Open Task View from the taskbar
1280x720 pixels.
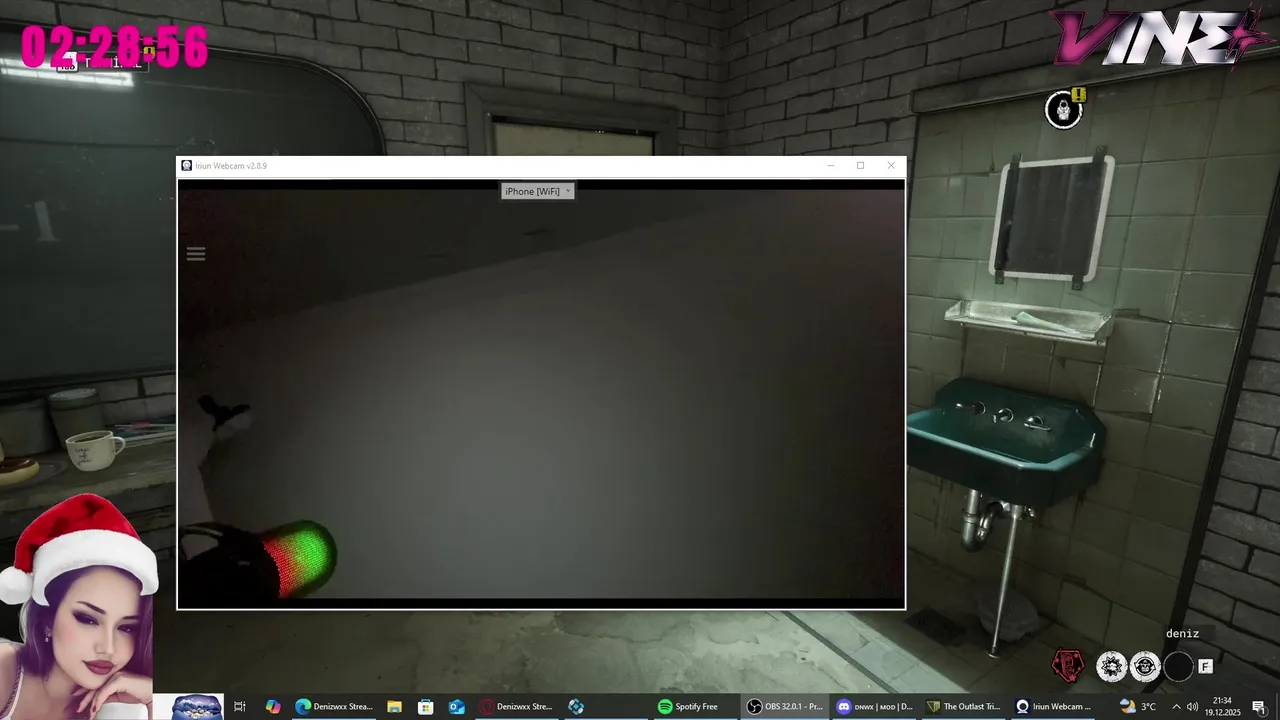(240, 706)
